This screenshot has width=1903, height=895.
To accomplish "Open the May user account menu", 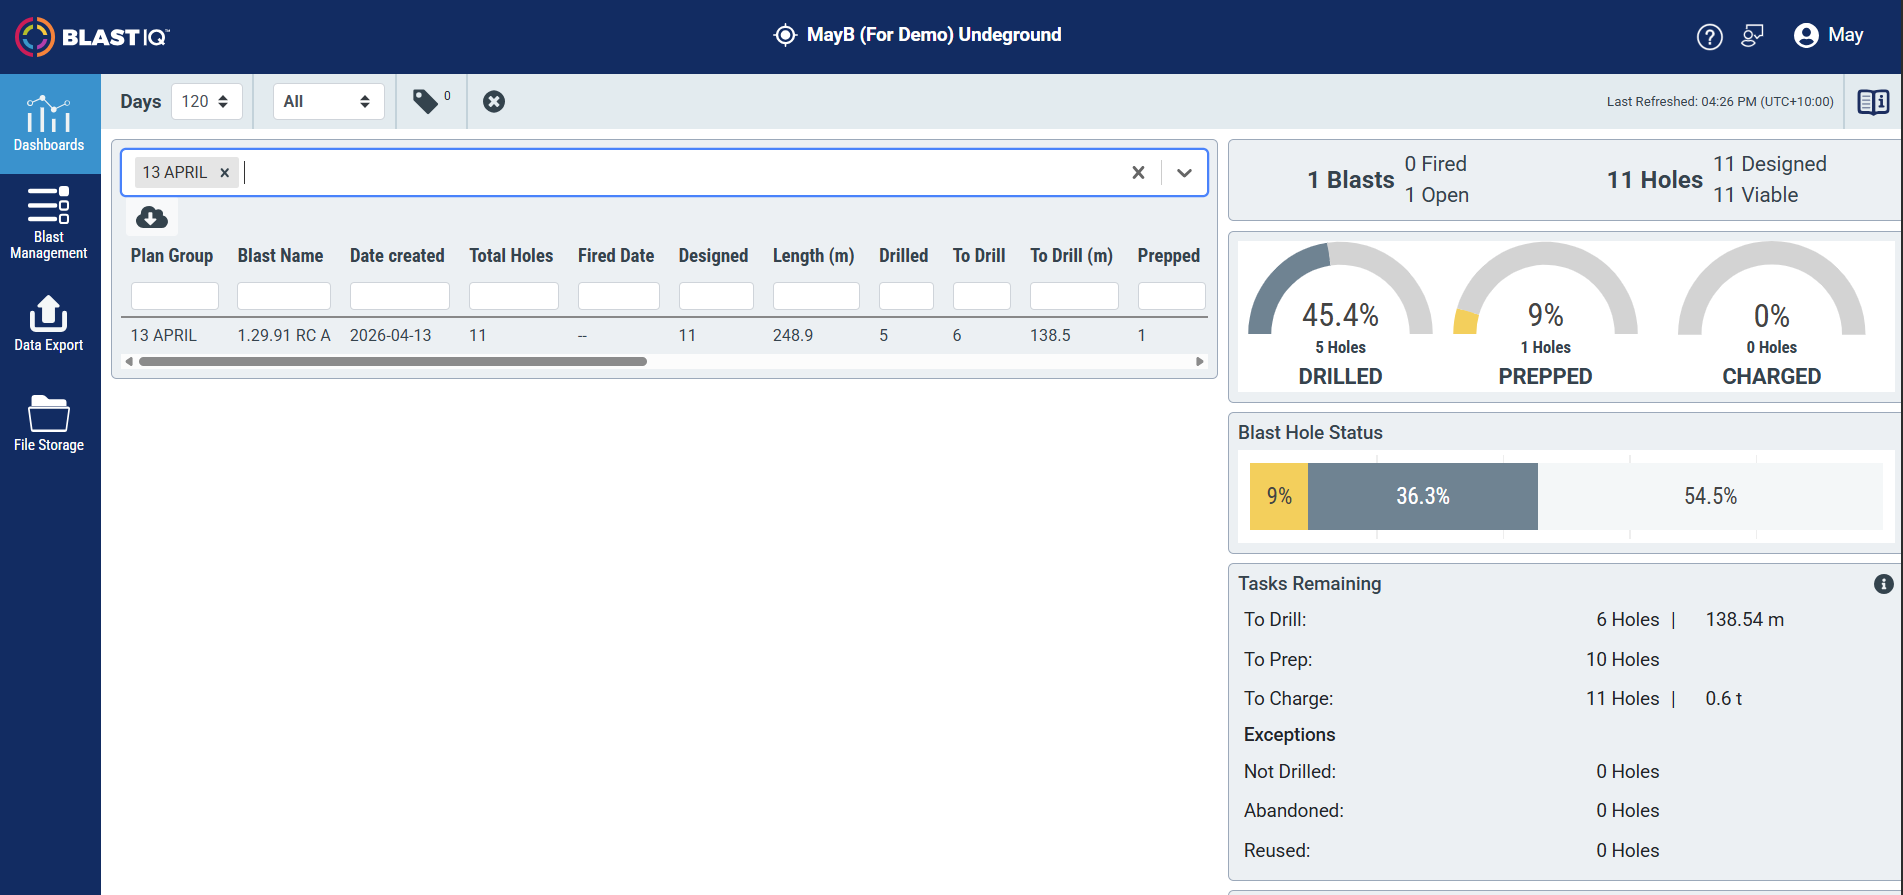I will [x=1829, y=35].
